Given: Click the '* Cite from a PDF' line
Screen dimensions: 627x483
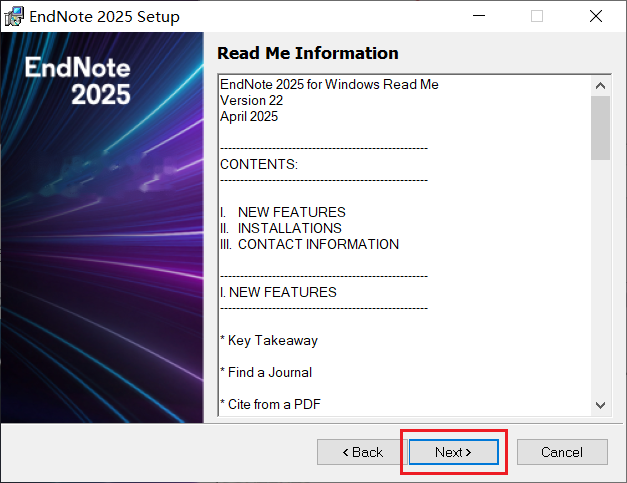Looking at the screenshot, I should point(270,404).
